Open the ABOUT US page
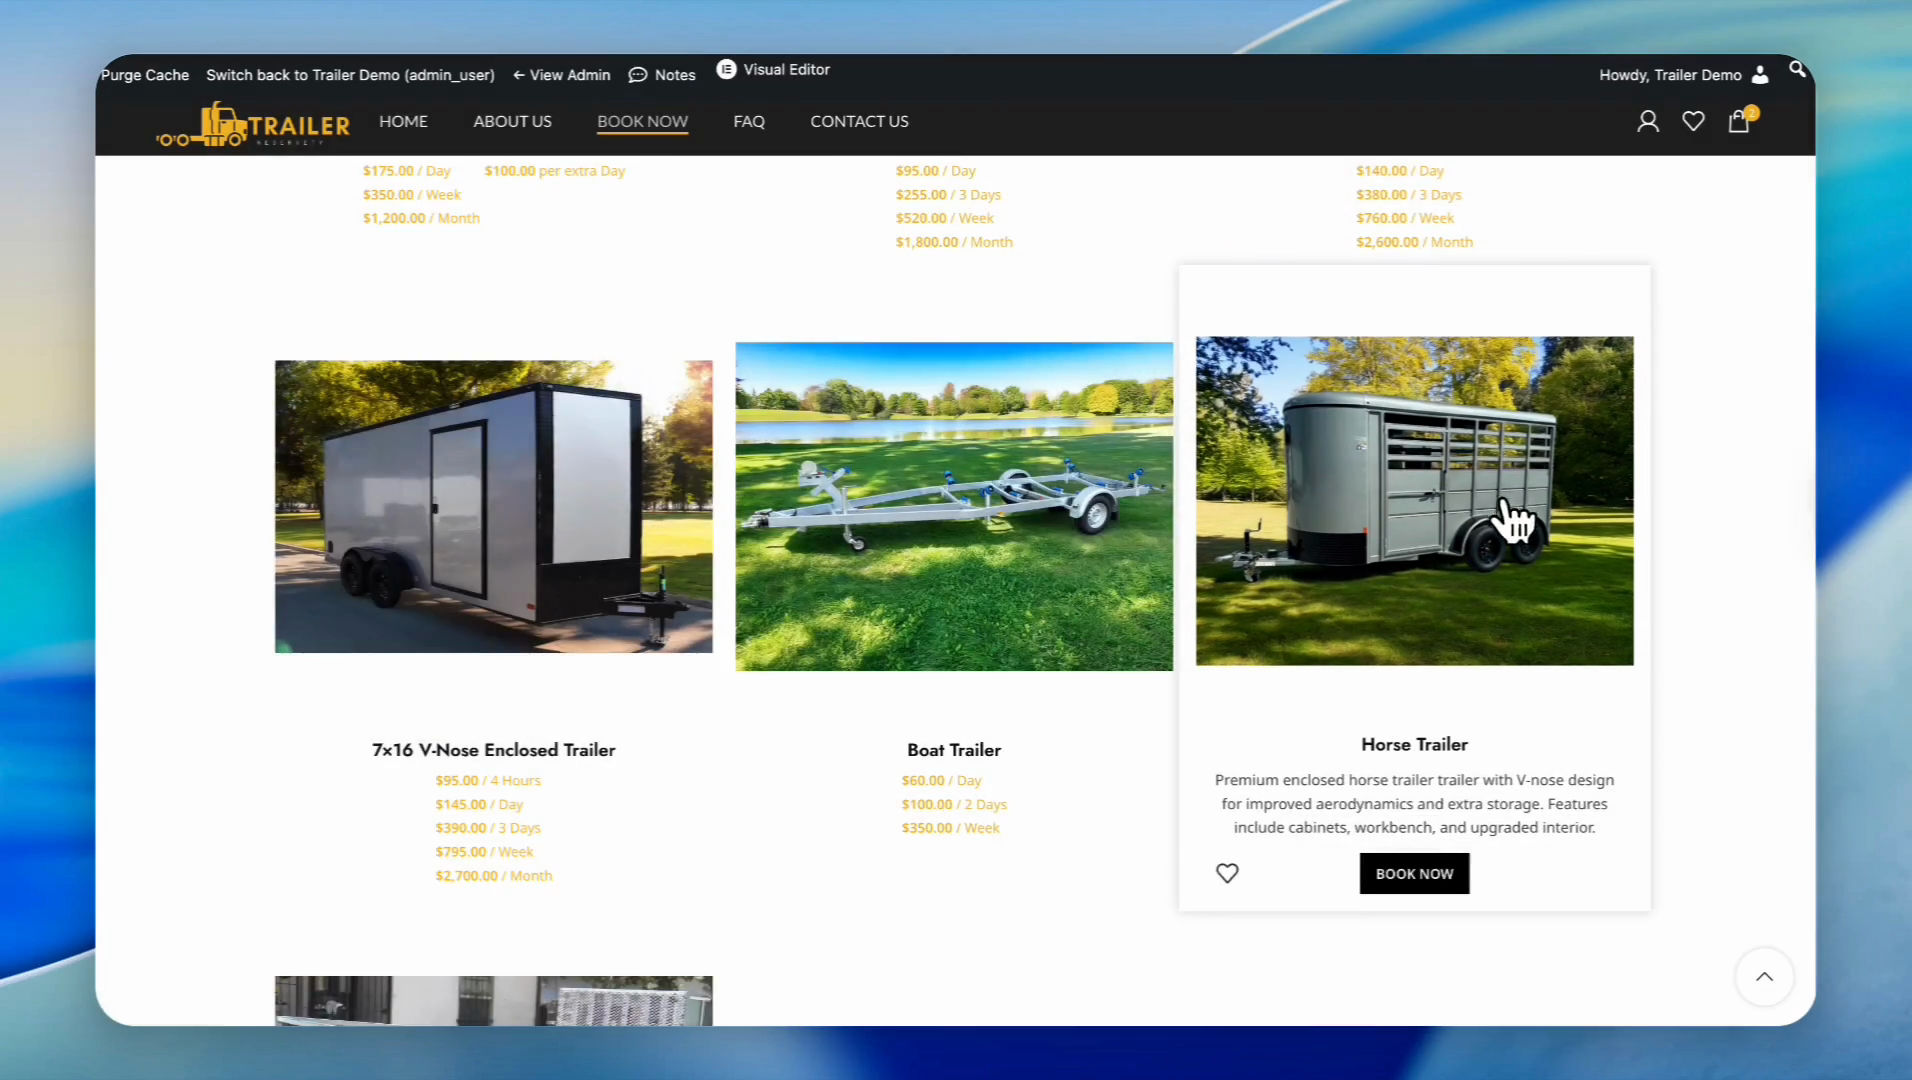 (512, 122)
